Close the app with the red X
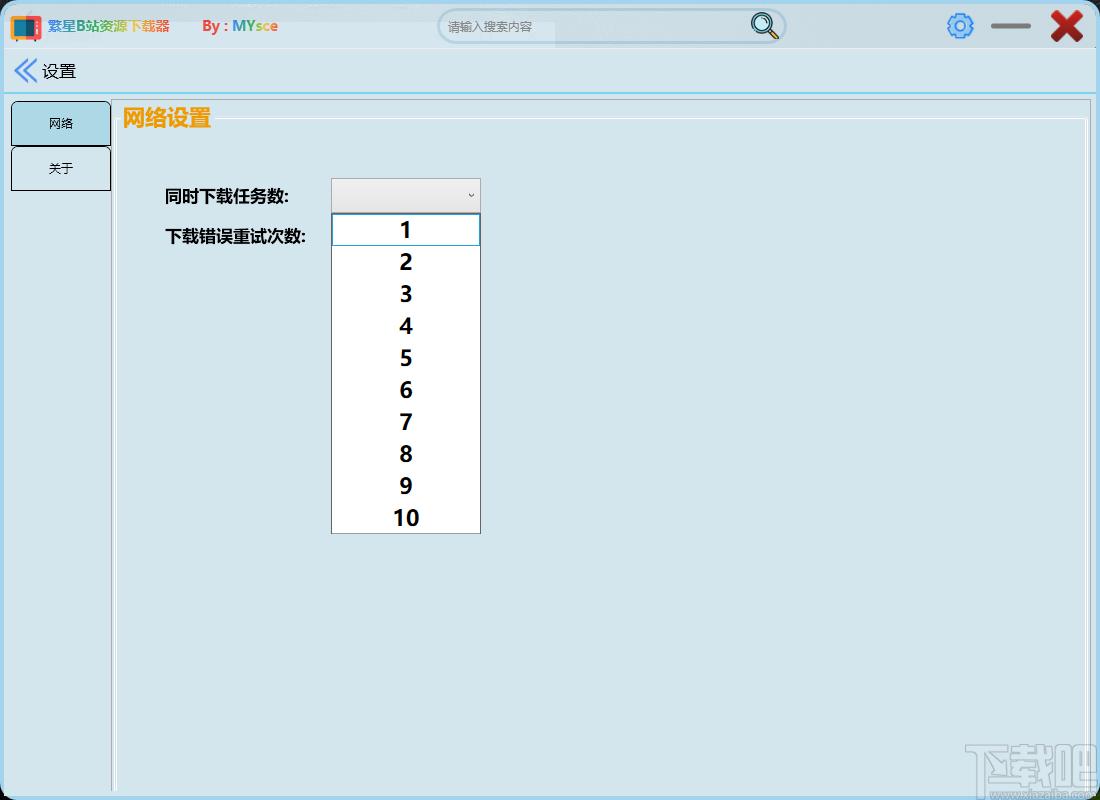The image size is (1100, 800). (x=1066, y=27)
